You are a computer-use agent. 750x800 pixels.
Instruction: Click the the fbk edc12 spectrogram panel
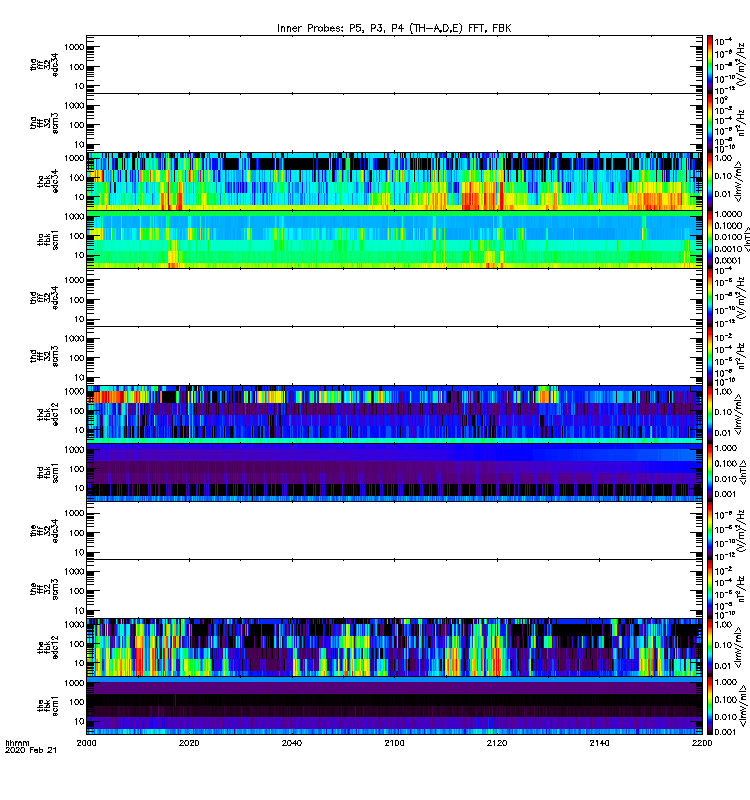pyautogui.click(x=394, y=647)
